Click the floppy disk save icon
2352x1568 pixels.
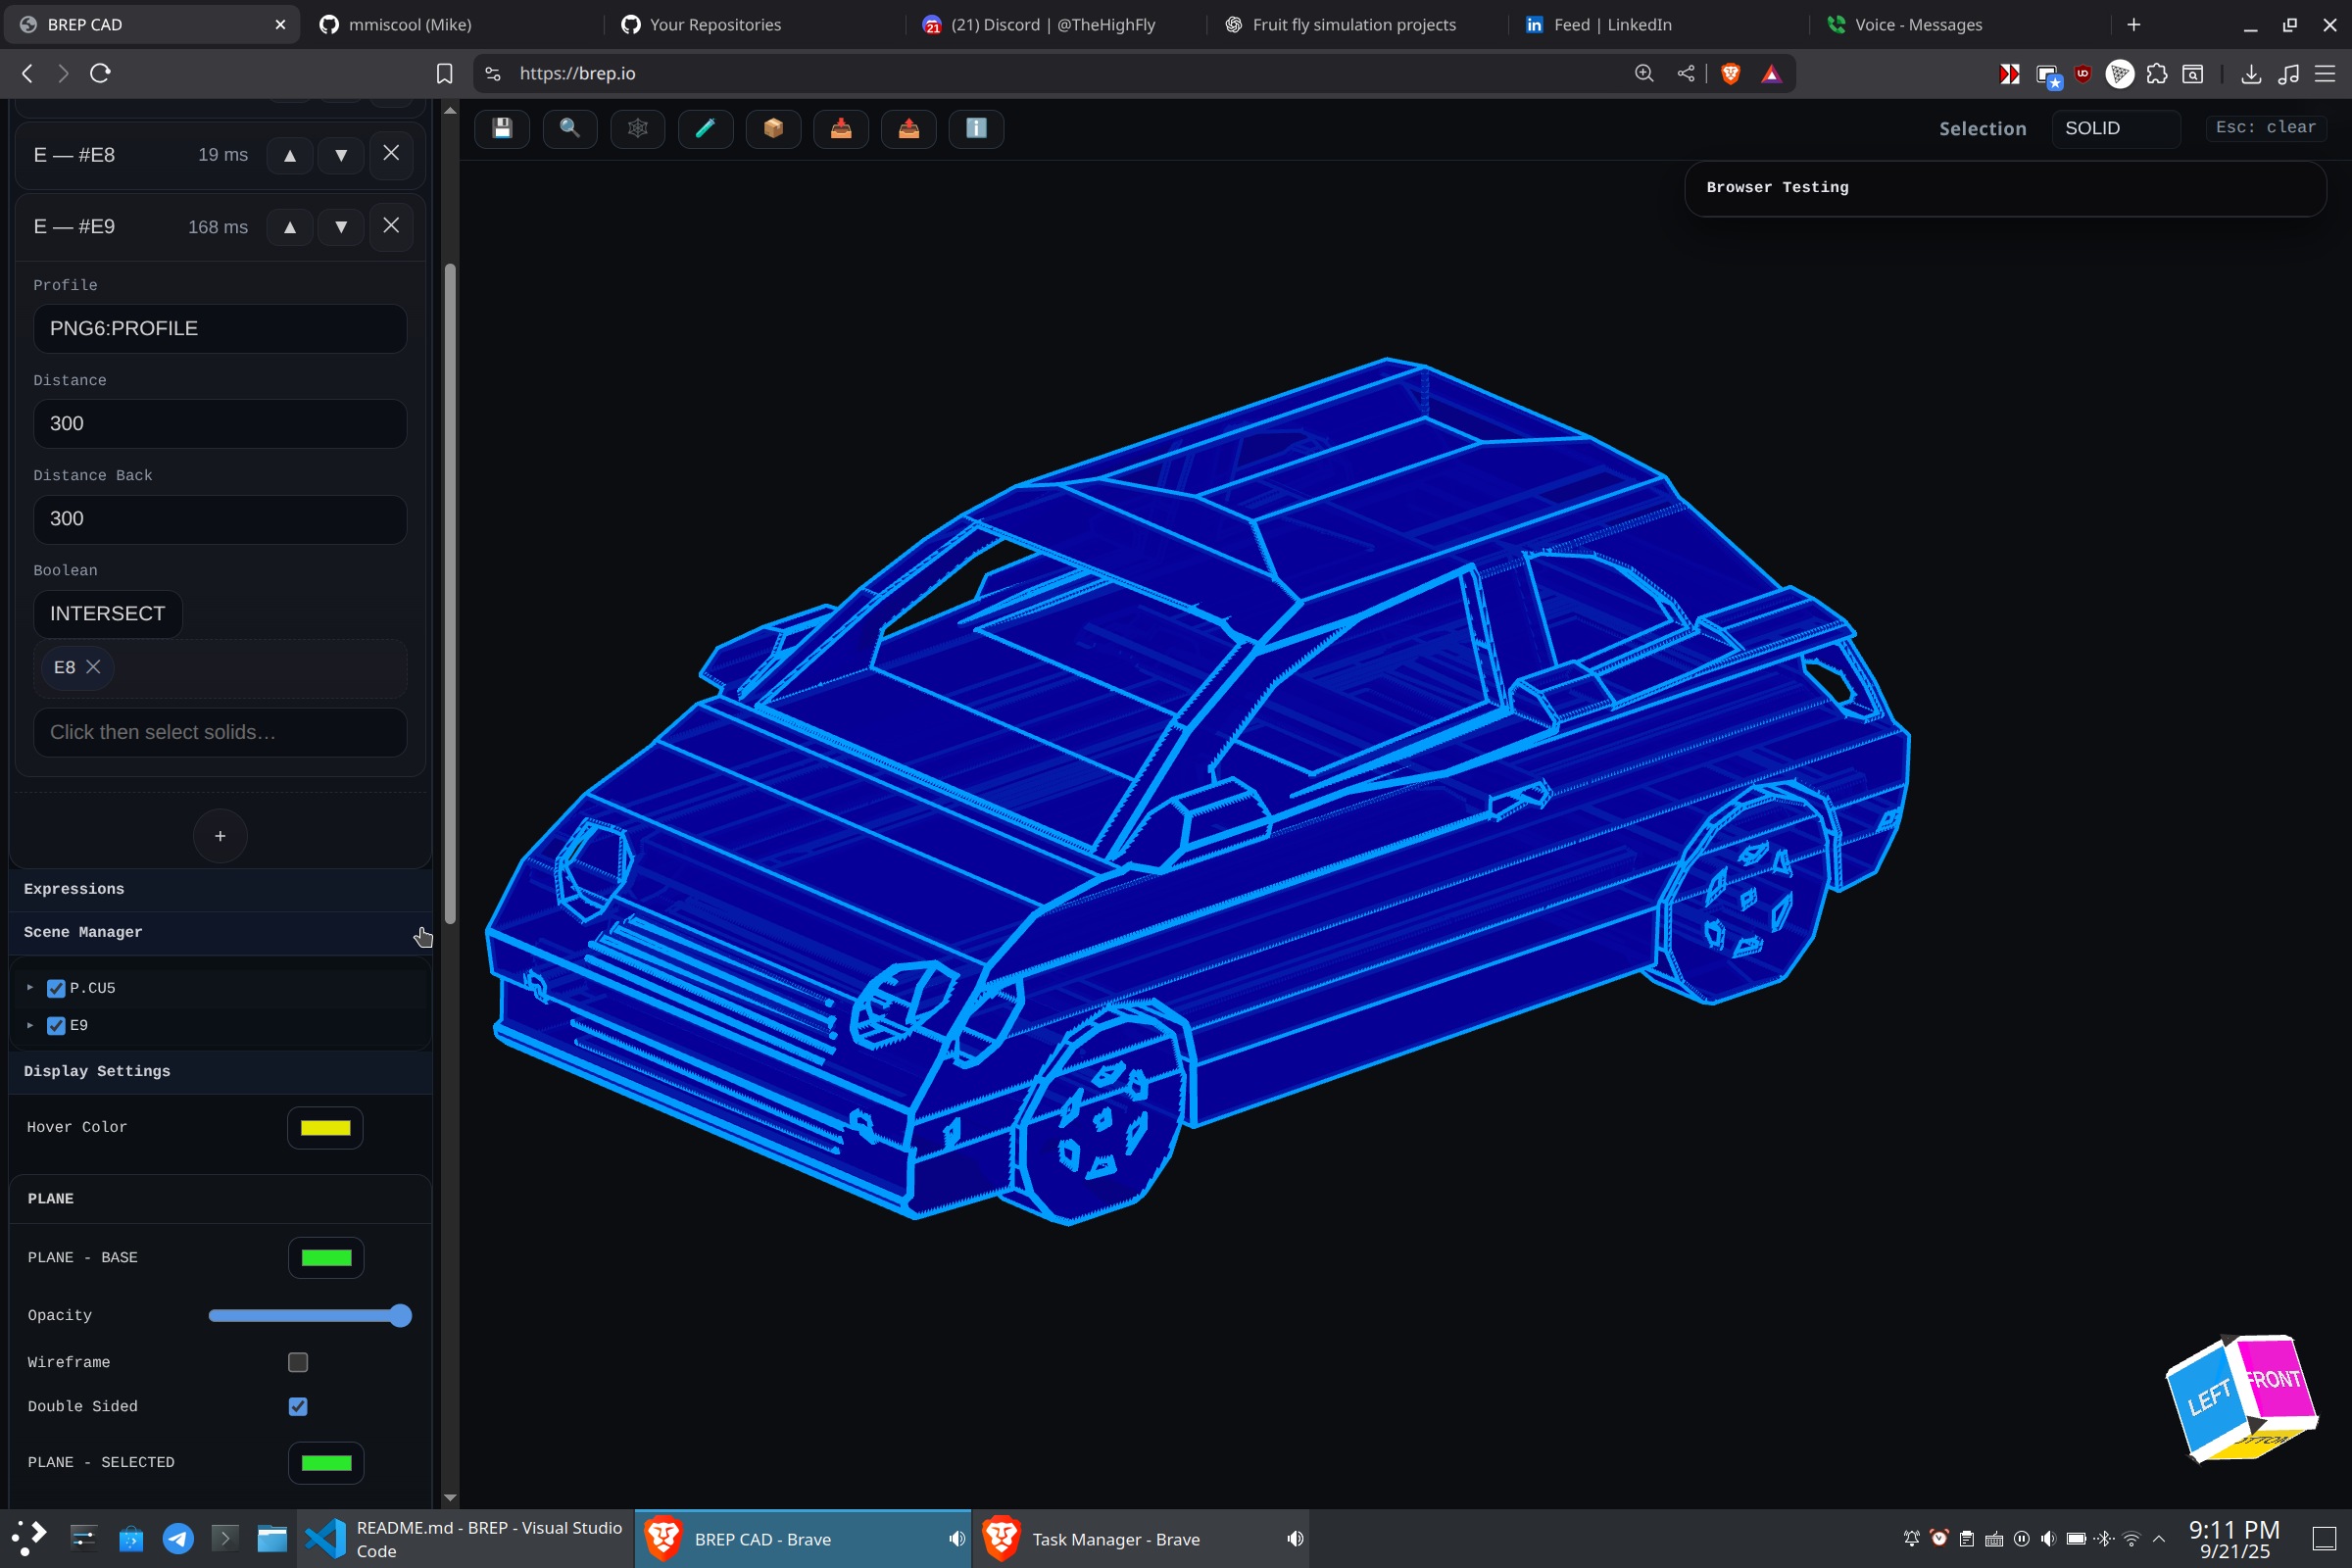coord(502,128)
